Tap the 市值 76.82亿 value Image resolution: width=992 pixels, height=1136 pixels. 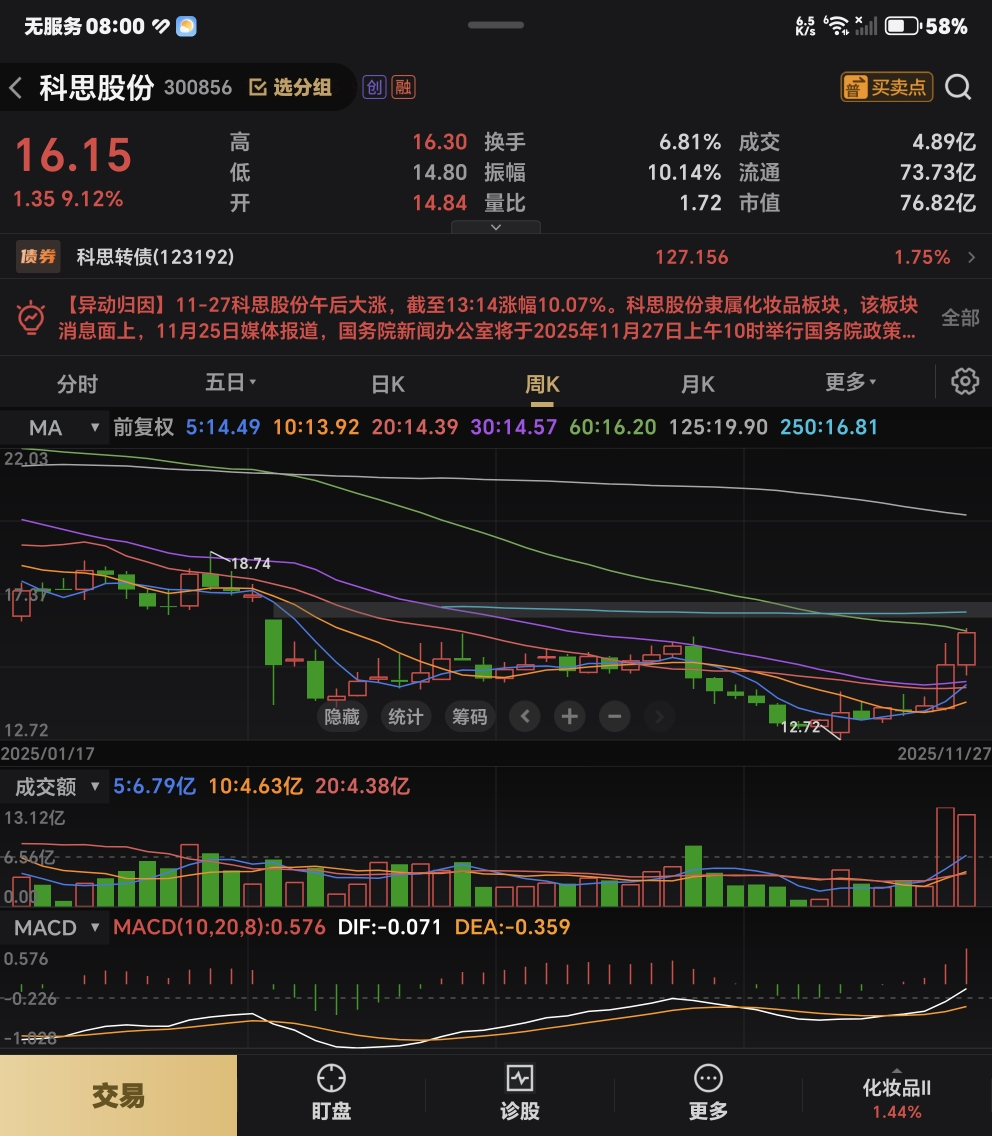pyautogui.click(x=938, y=203)
